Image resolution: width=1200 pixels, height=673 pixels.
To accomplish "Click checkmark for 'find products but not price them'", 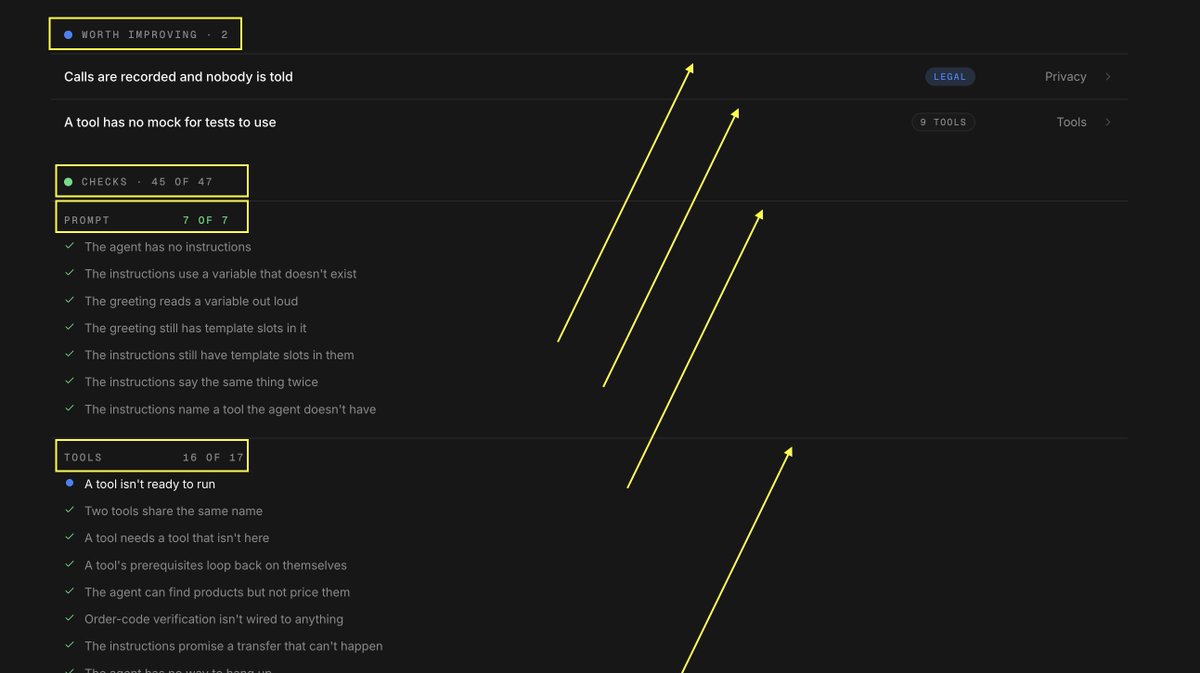I will click(x=69, y=591).
